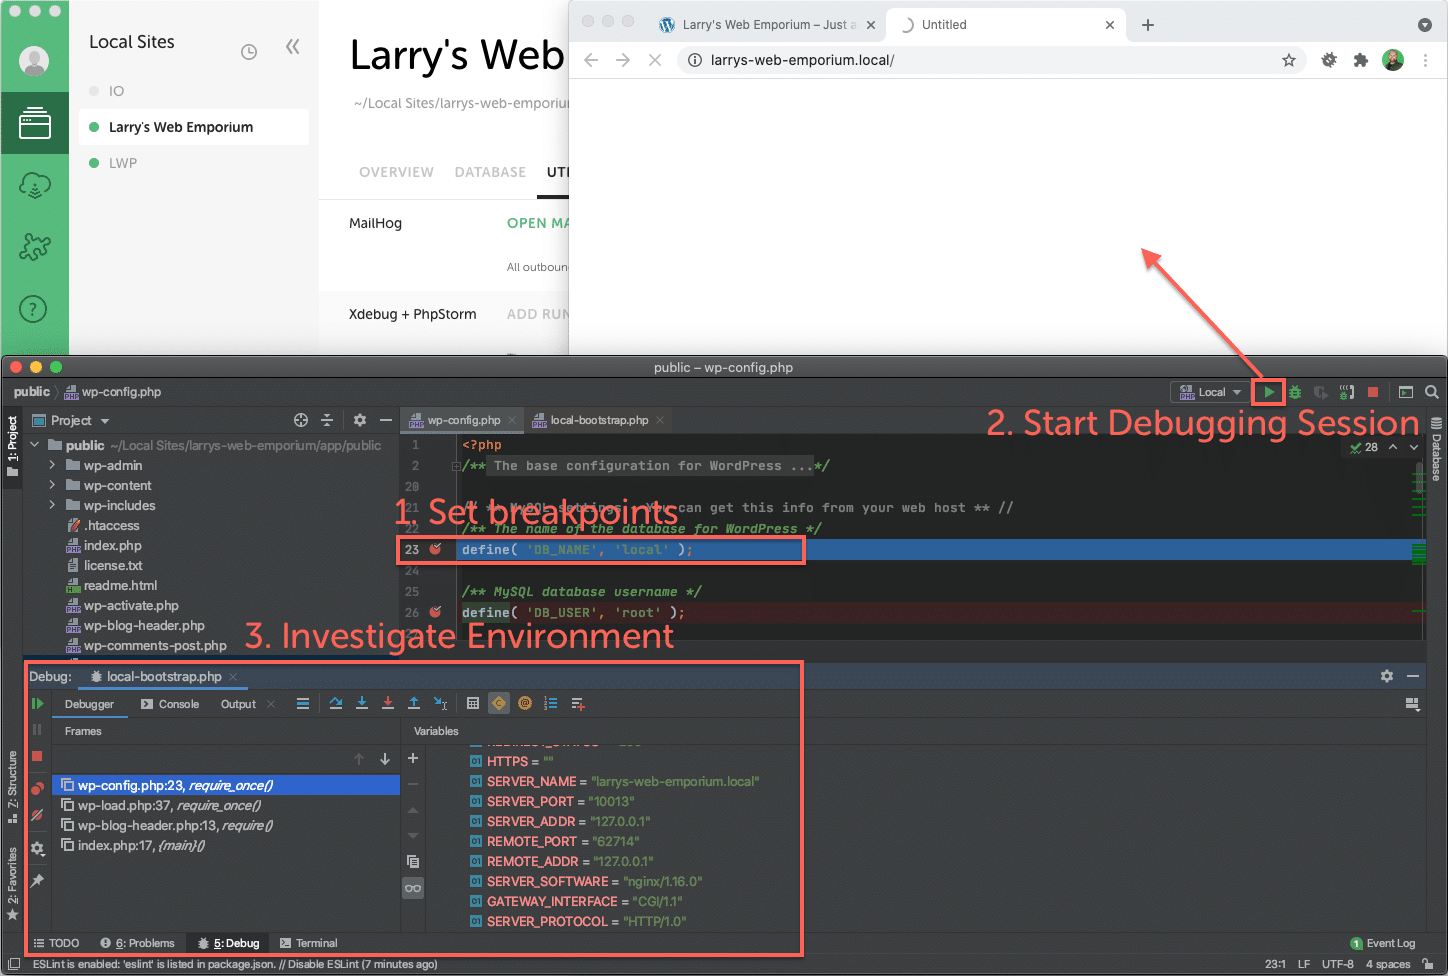1448x976 pixels.
Task: Toggle breakpoint on line 26
Action: [x=435, y=612]
